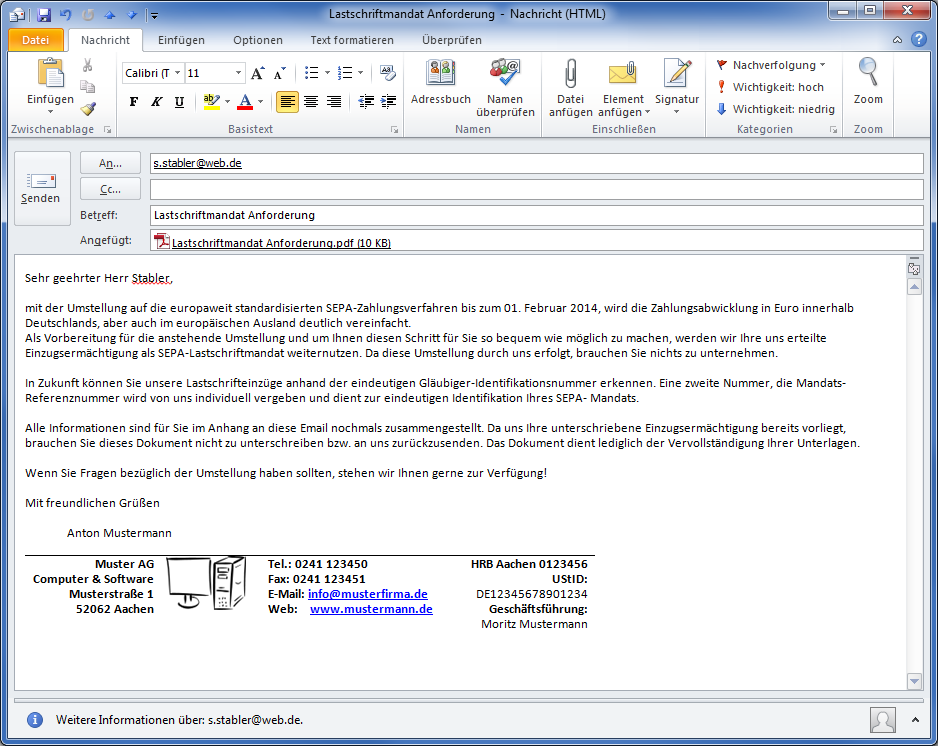Click the info icon in the people pane
The width and height of the screenshot is (938, 746).
point(35,720)
